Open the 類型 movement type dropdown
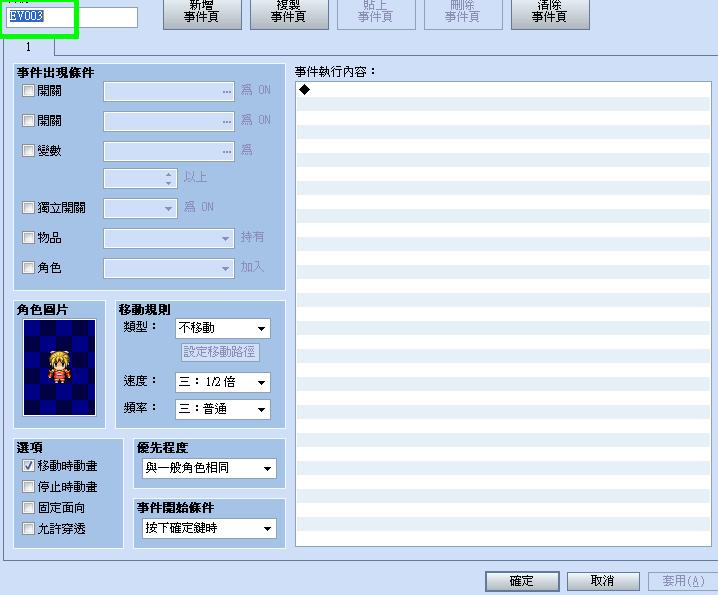This screenshot has height=595, width=718. coord(223,328)
